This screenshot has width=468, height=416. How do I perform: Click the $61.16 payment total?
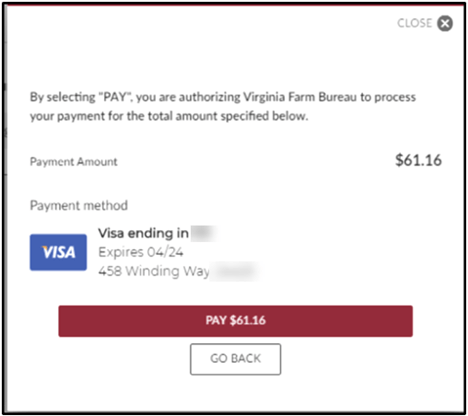click(x=418, y=160)
